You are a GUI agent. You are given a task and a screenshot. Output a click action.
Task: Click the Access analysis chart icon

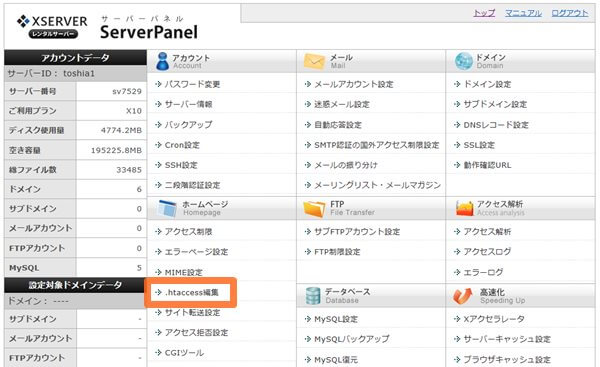coord(465,209)
